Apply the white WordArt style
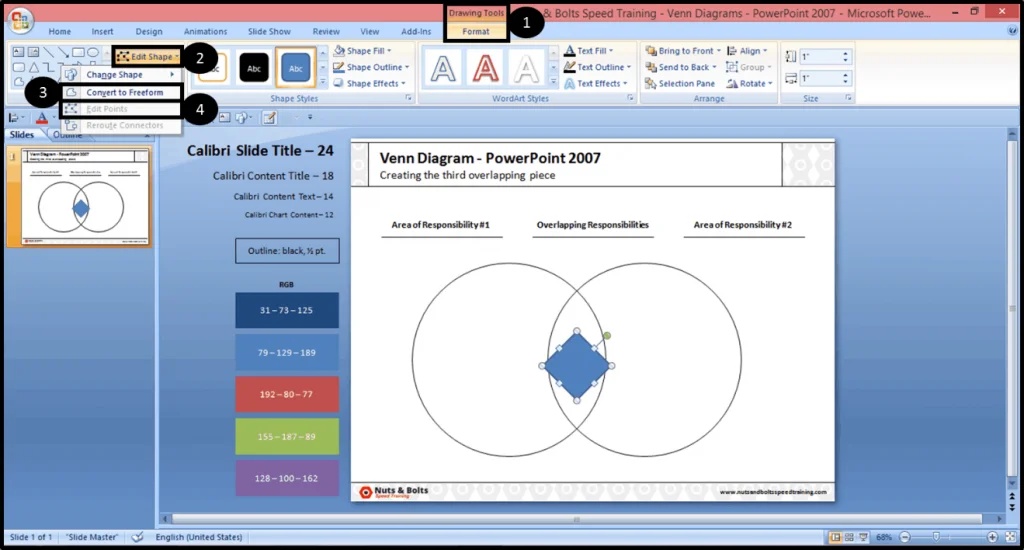This screenshot has height=550, width=1024. click(x=526, y=69)
